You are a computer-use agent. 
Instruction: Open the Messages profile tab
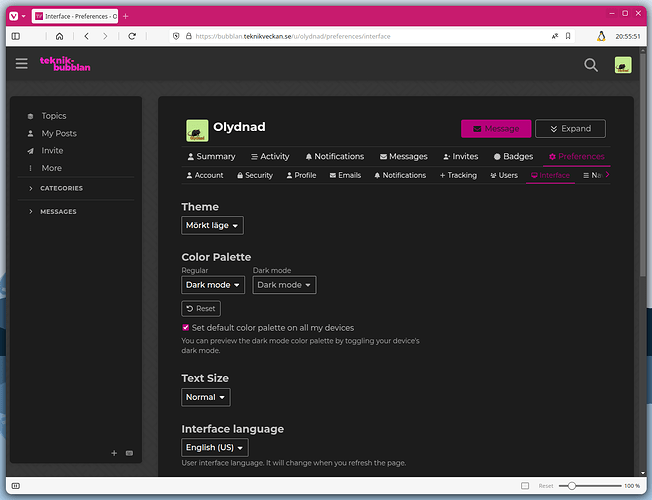click(x=404, y=156)
